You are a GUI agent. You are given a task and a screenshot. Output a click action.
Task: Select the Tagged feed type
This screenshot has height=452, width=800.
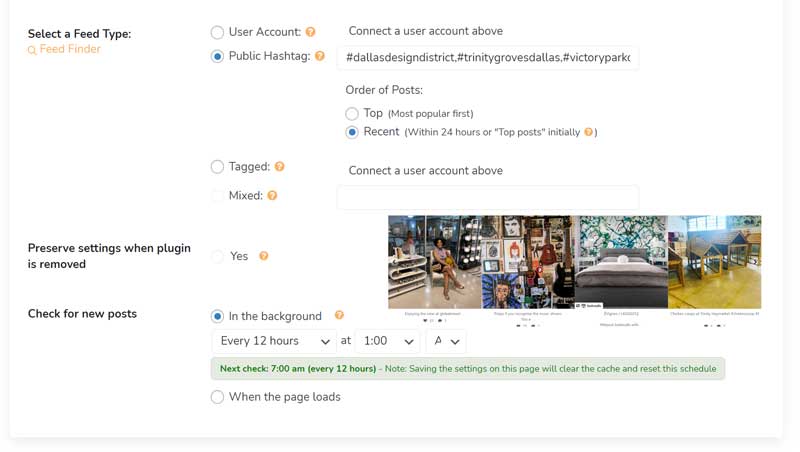point(217,167)
